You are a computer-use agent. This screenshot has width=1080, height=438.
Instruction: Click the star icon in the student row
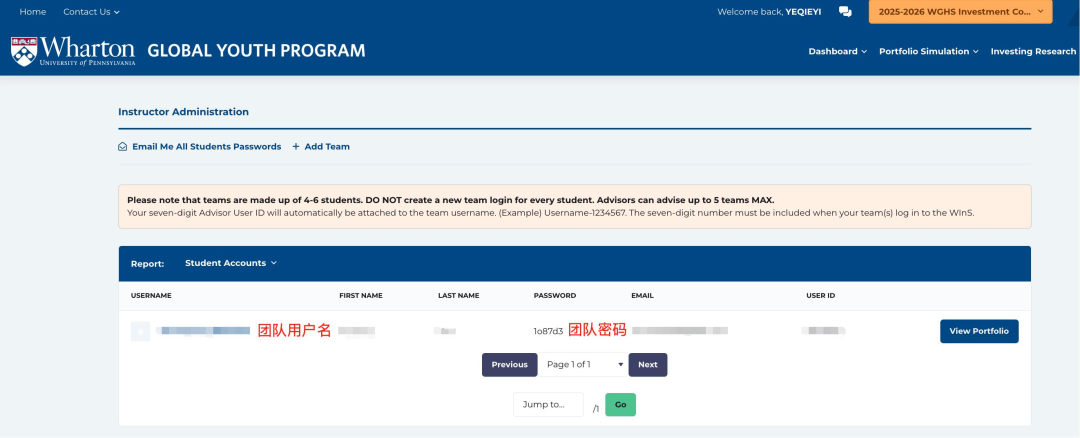click(x=141, y=331)
